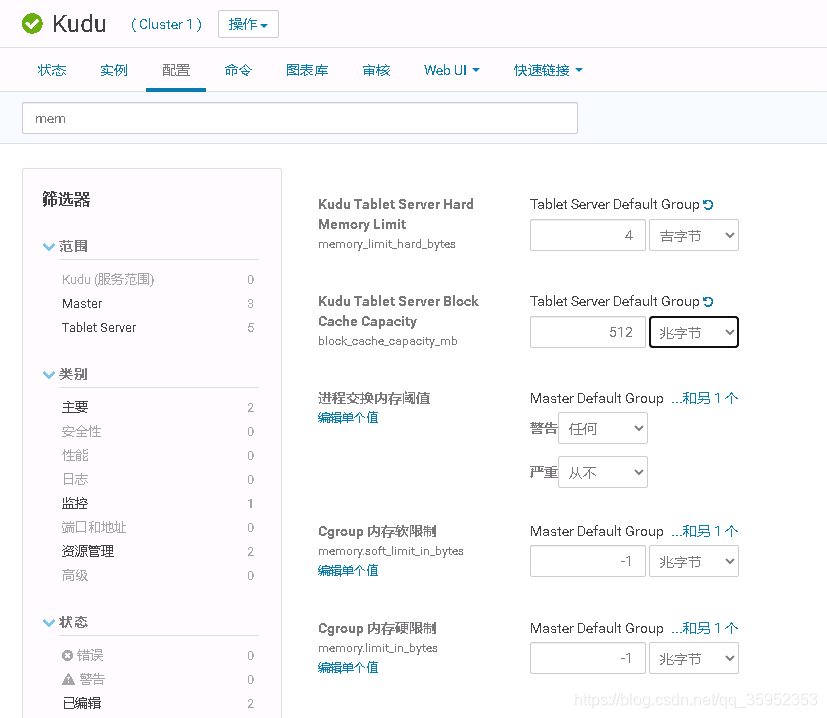Reset Hard Memory Limit to default value
827x718 pixels.
pos(708,205)
